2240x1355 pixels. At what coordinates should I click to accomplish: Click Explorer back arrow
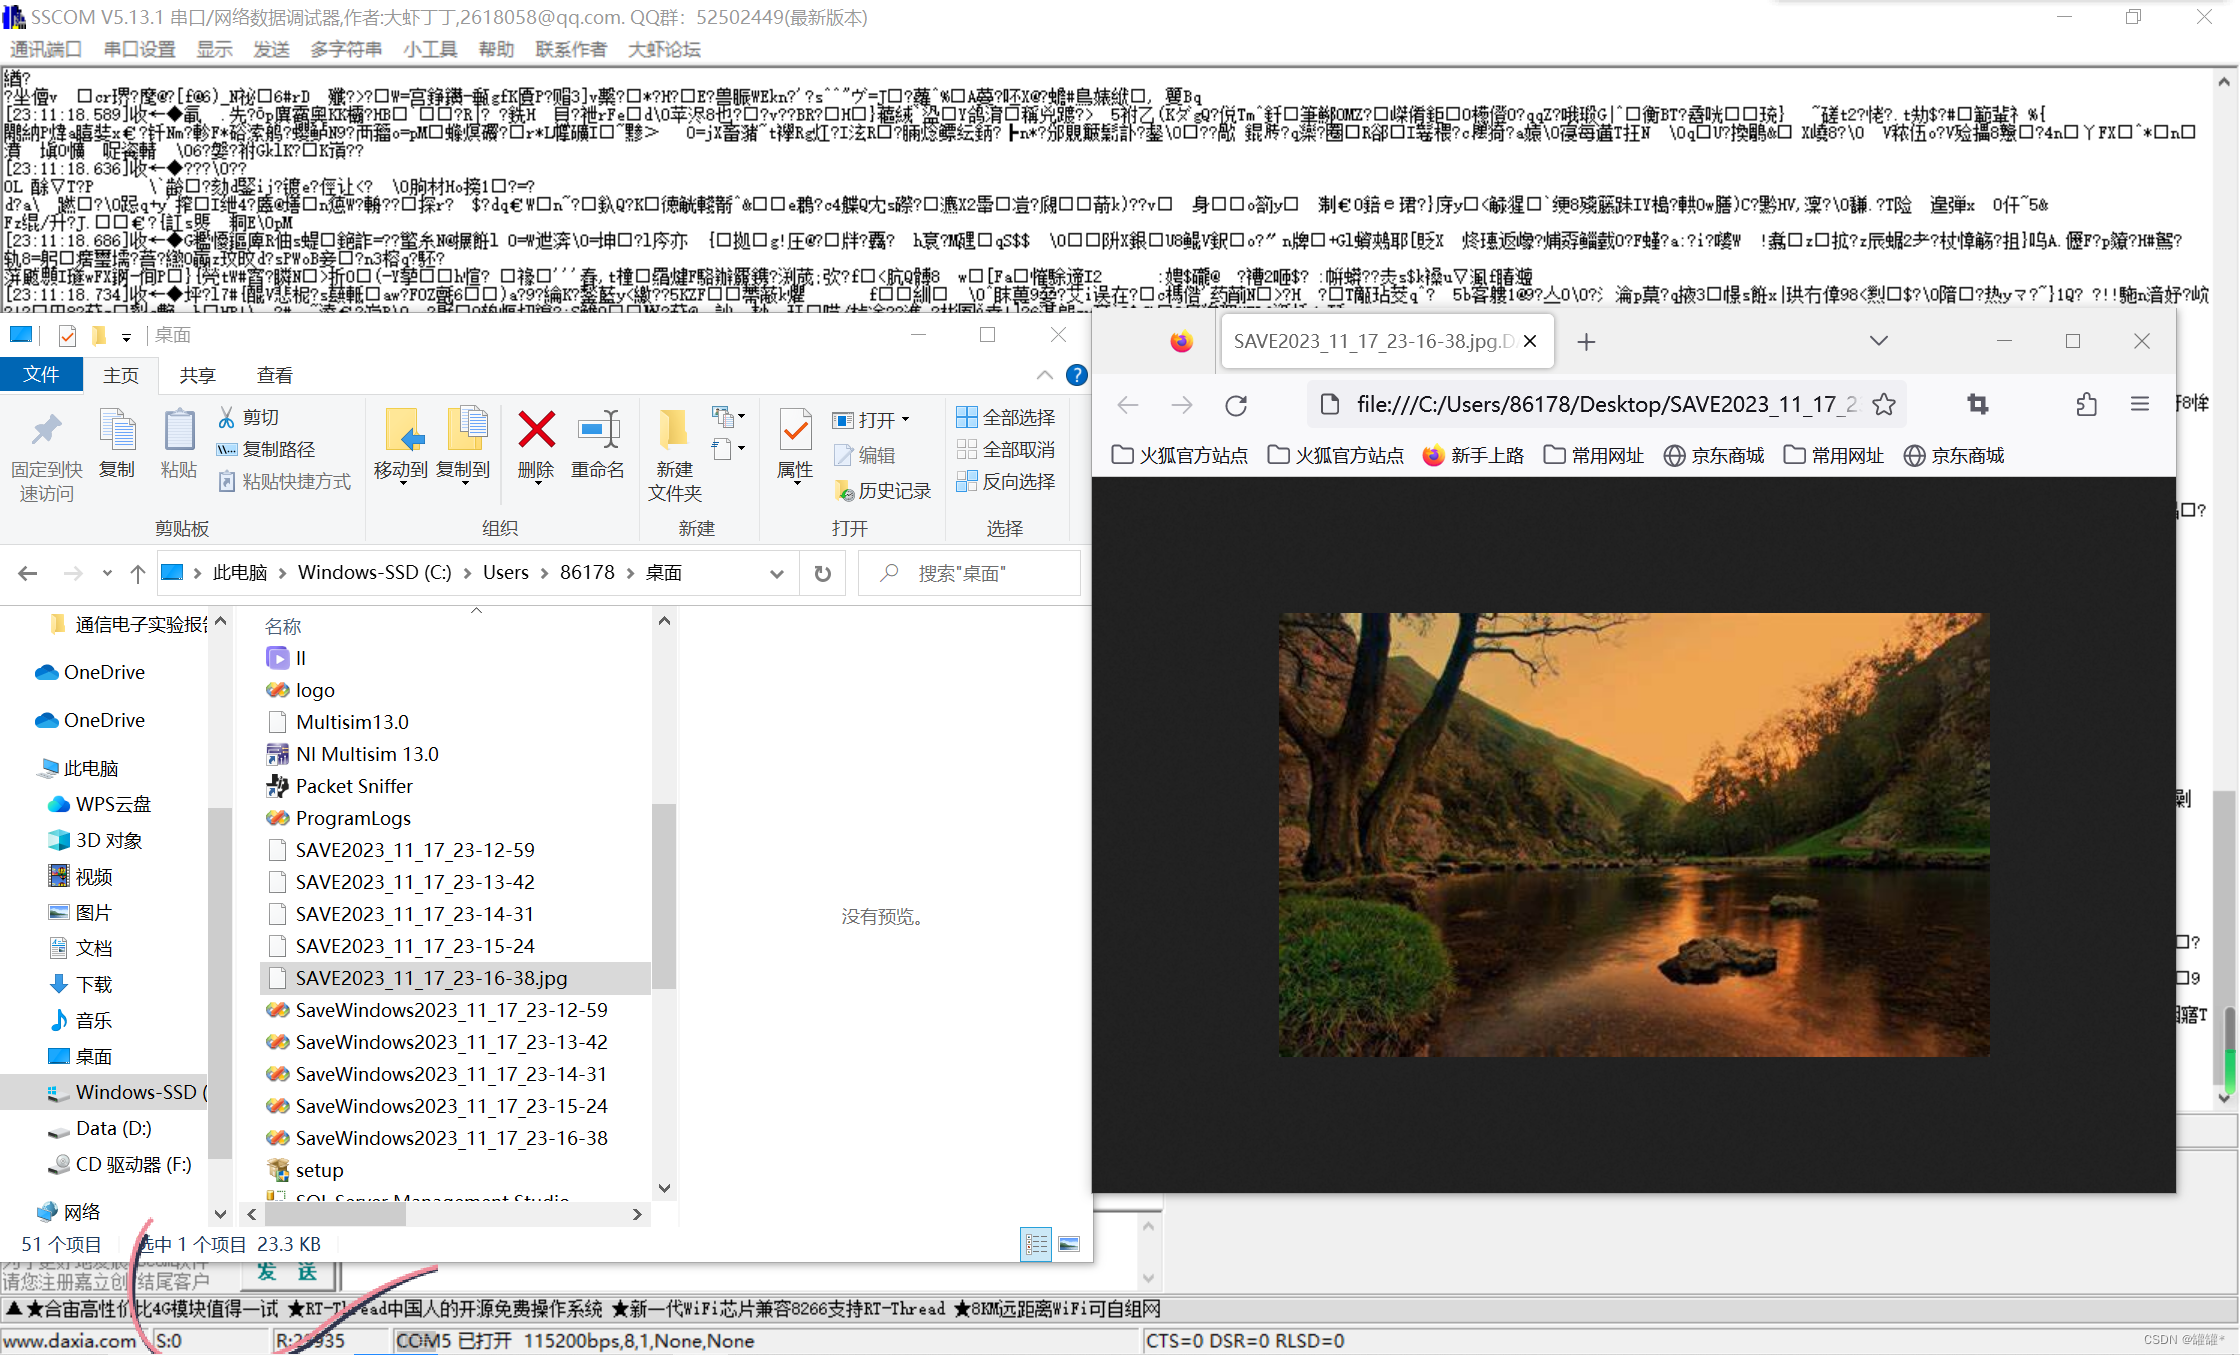tap(28, 573)
